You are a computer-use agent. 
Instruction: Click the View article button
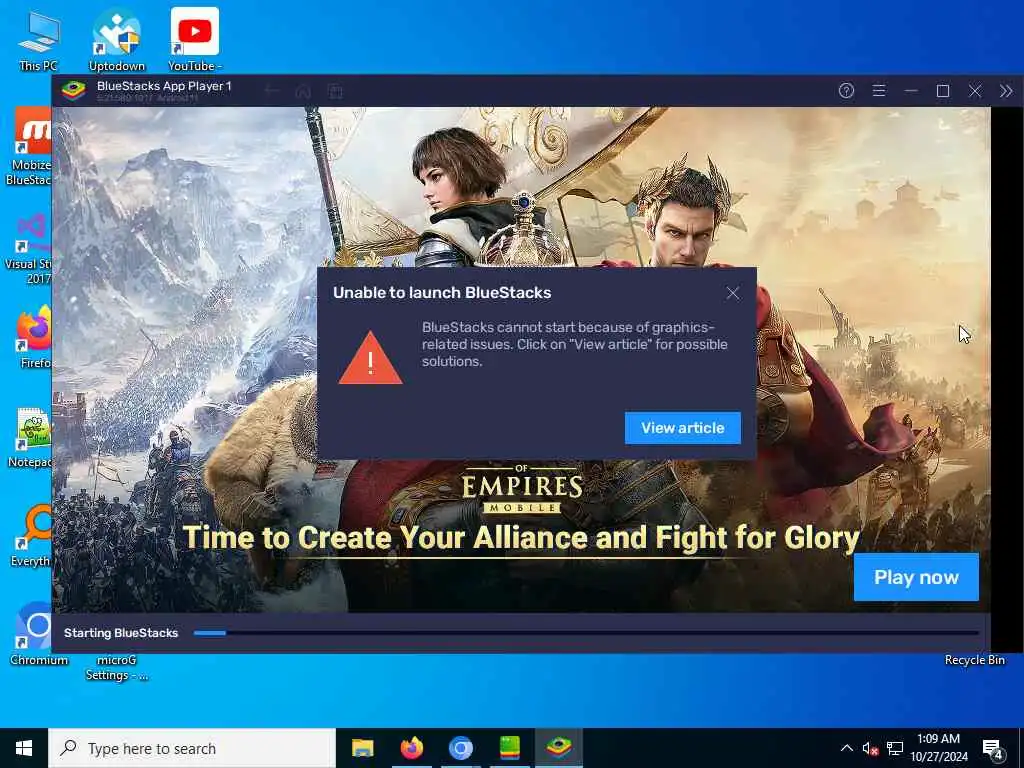(682, 428)
